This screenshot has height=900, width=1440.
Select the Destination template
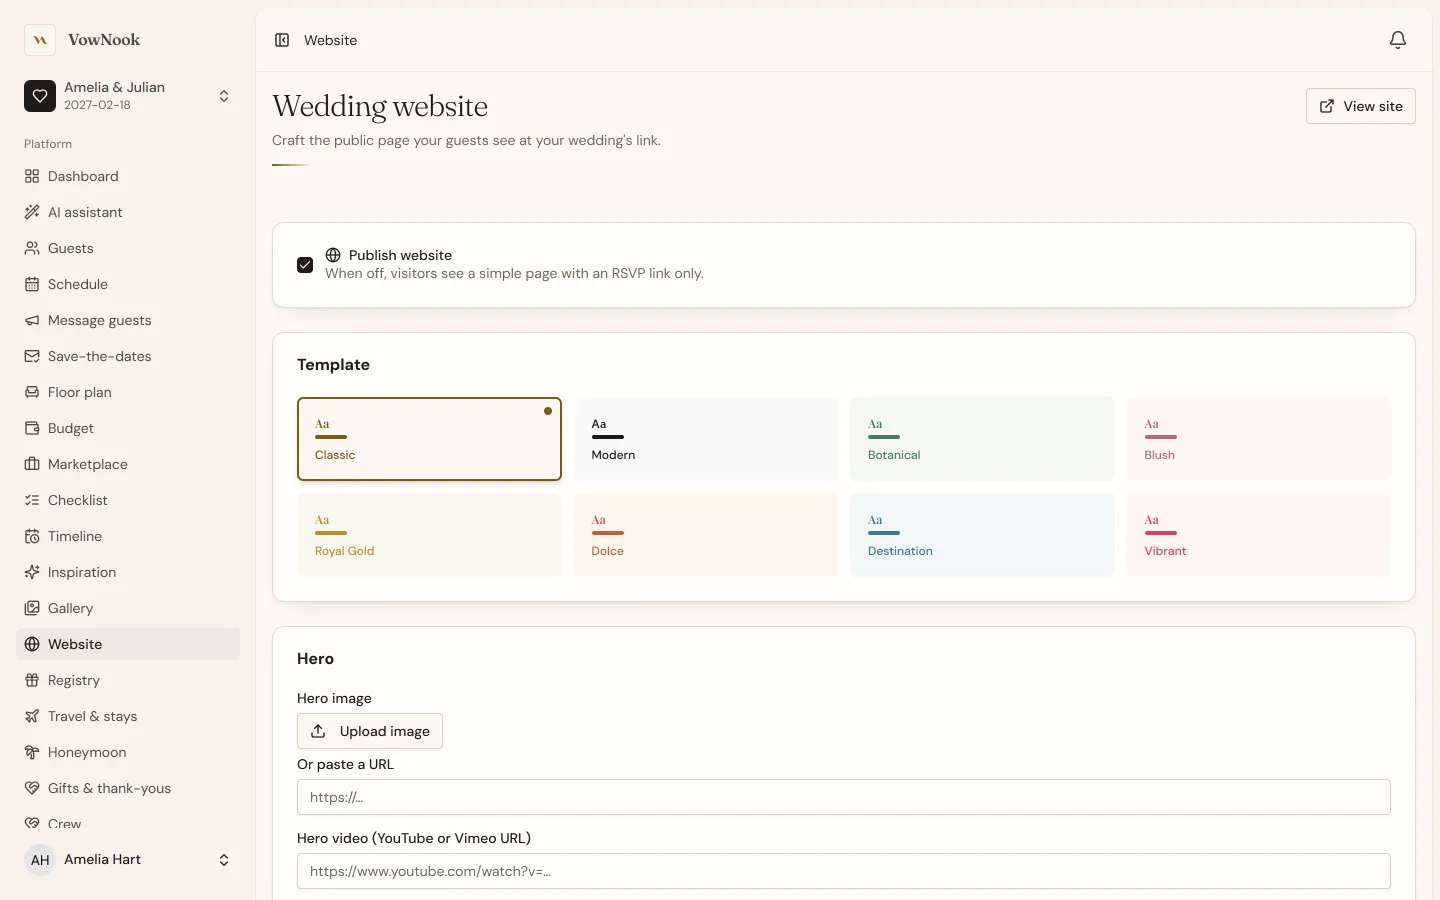click(x=982, y=535)
